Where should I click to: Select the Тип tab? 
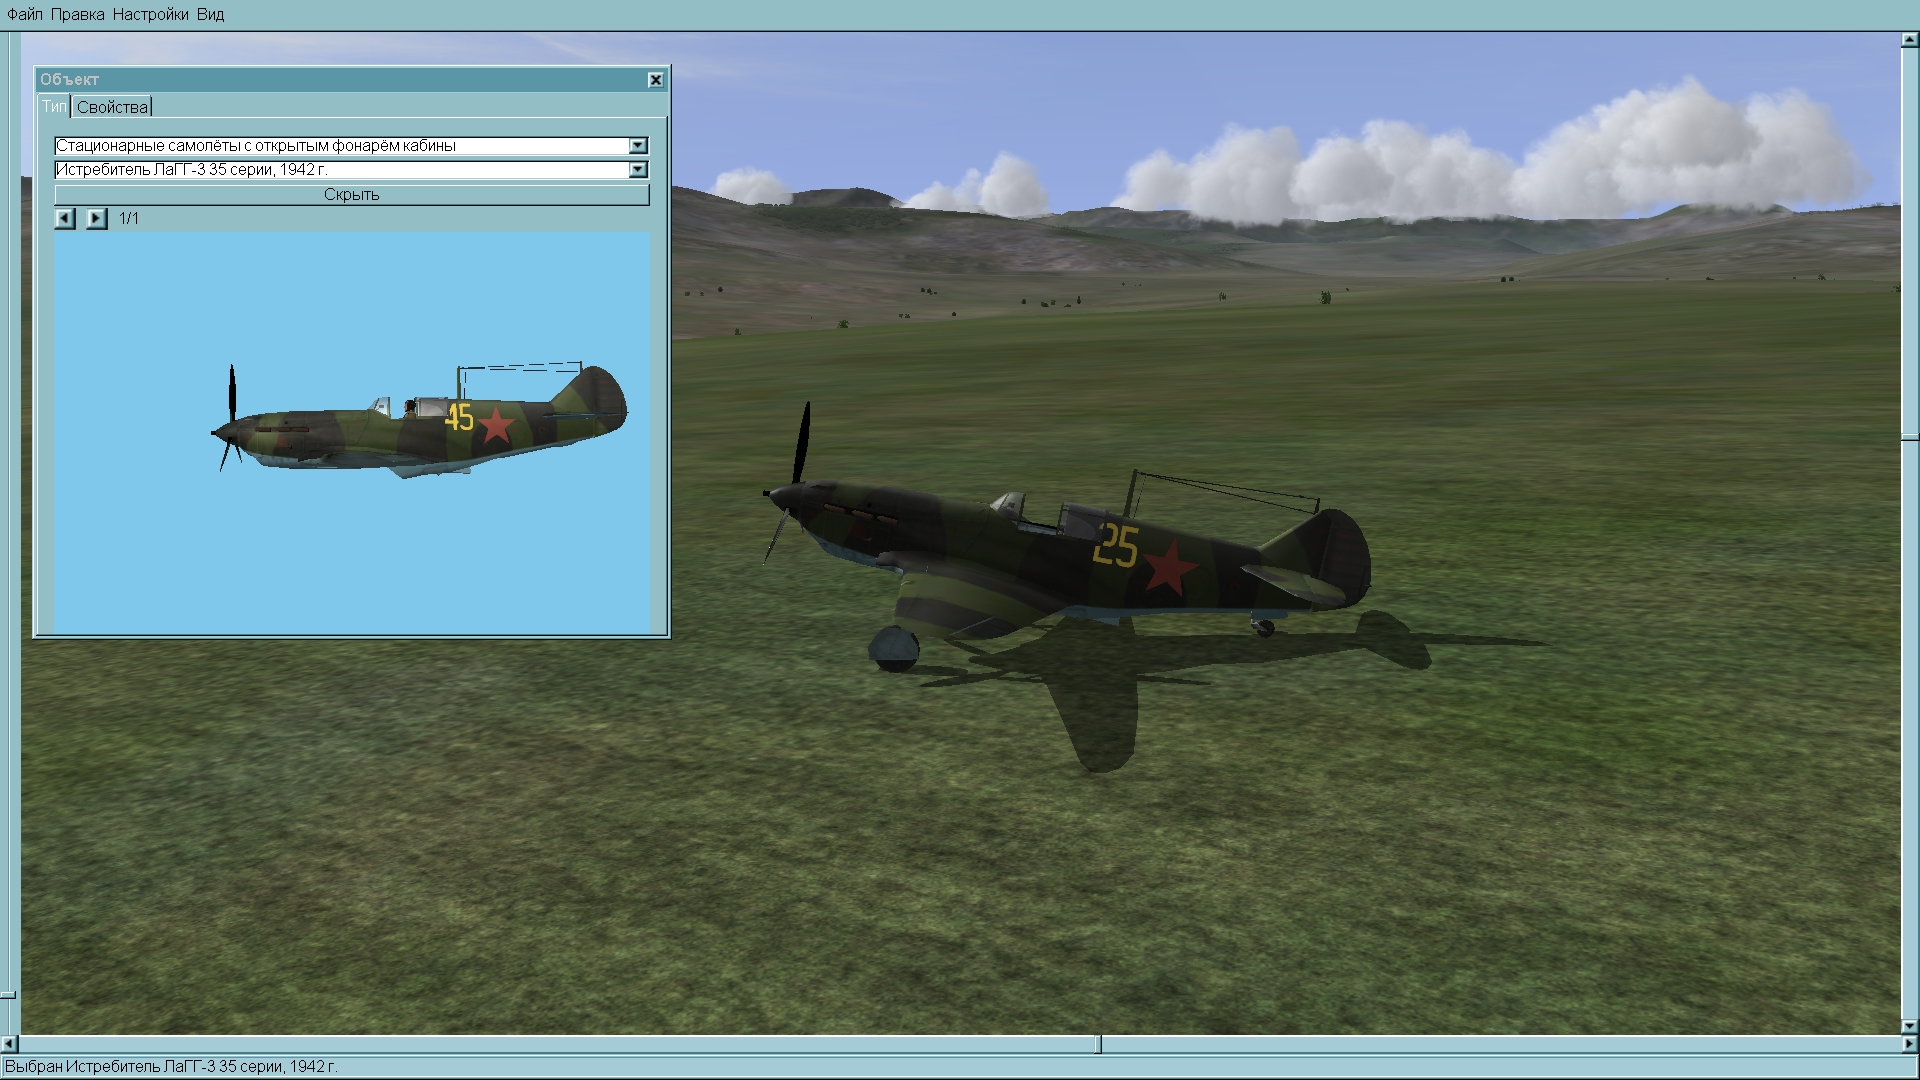coord(54,106)
